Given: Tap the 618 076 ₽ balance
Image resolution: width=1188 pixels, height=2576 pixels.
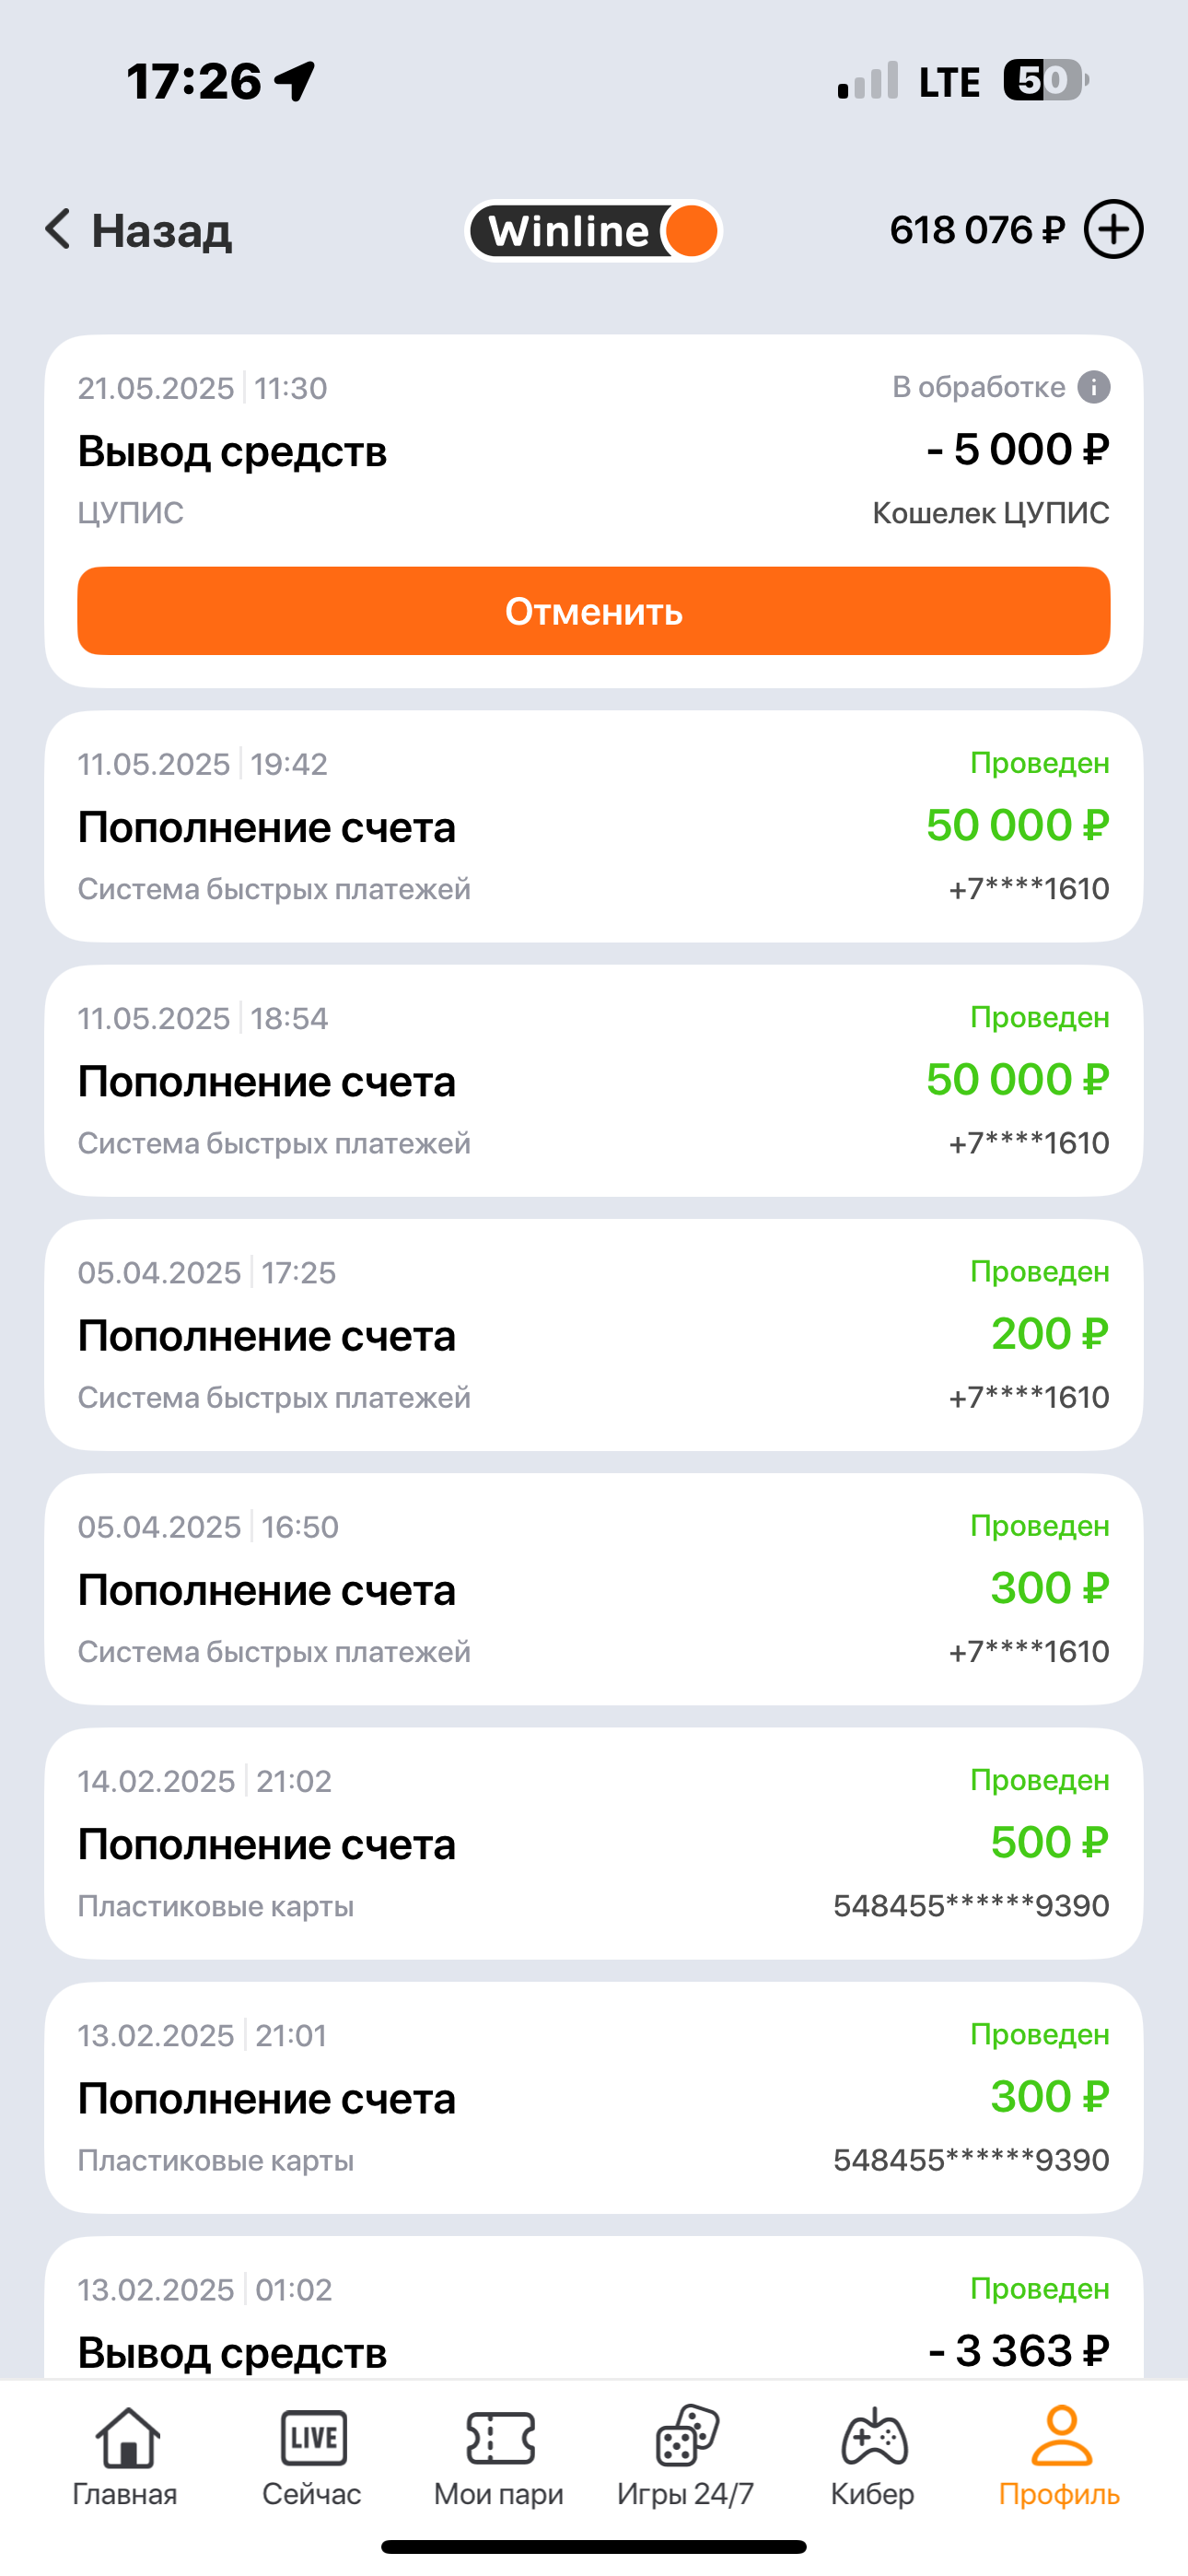Looking at the screenshot, I should [x=977, y=230].
